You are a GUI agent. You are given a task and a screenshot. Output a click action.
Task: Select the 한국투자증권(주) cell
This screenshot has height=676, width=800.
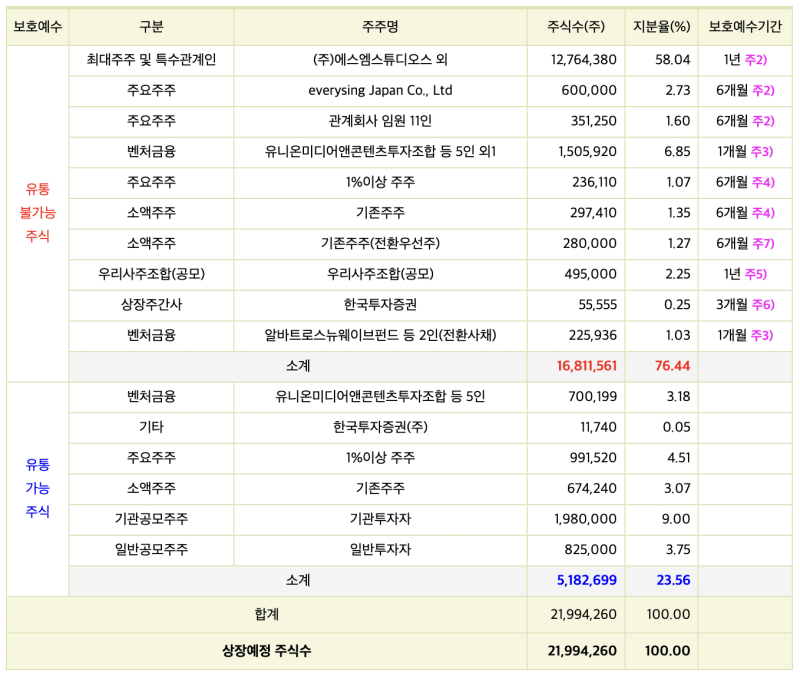pyautogui.click(x=380, y=428)
